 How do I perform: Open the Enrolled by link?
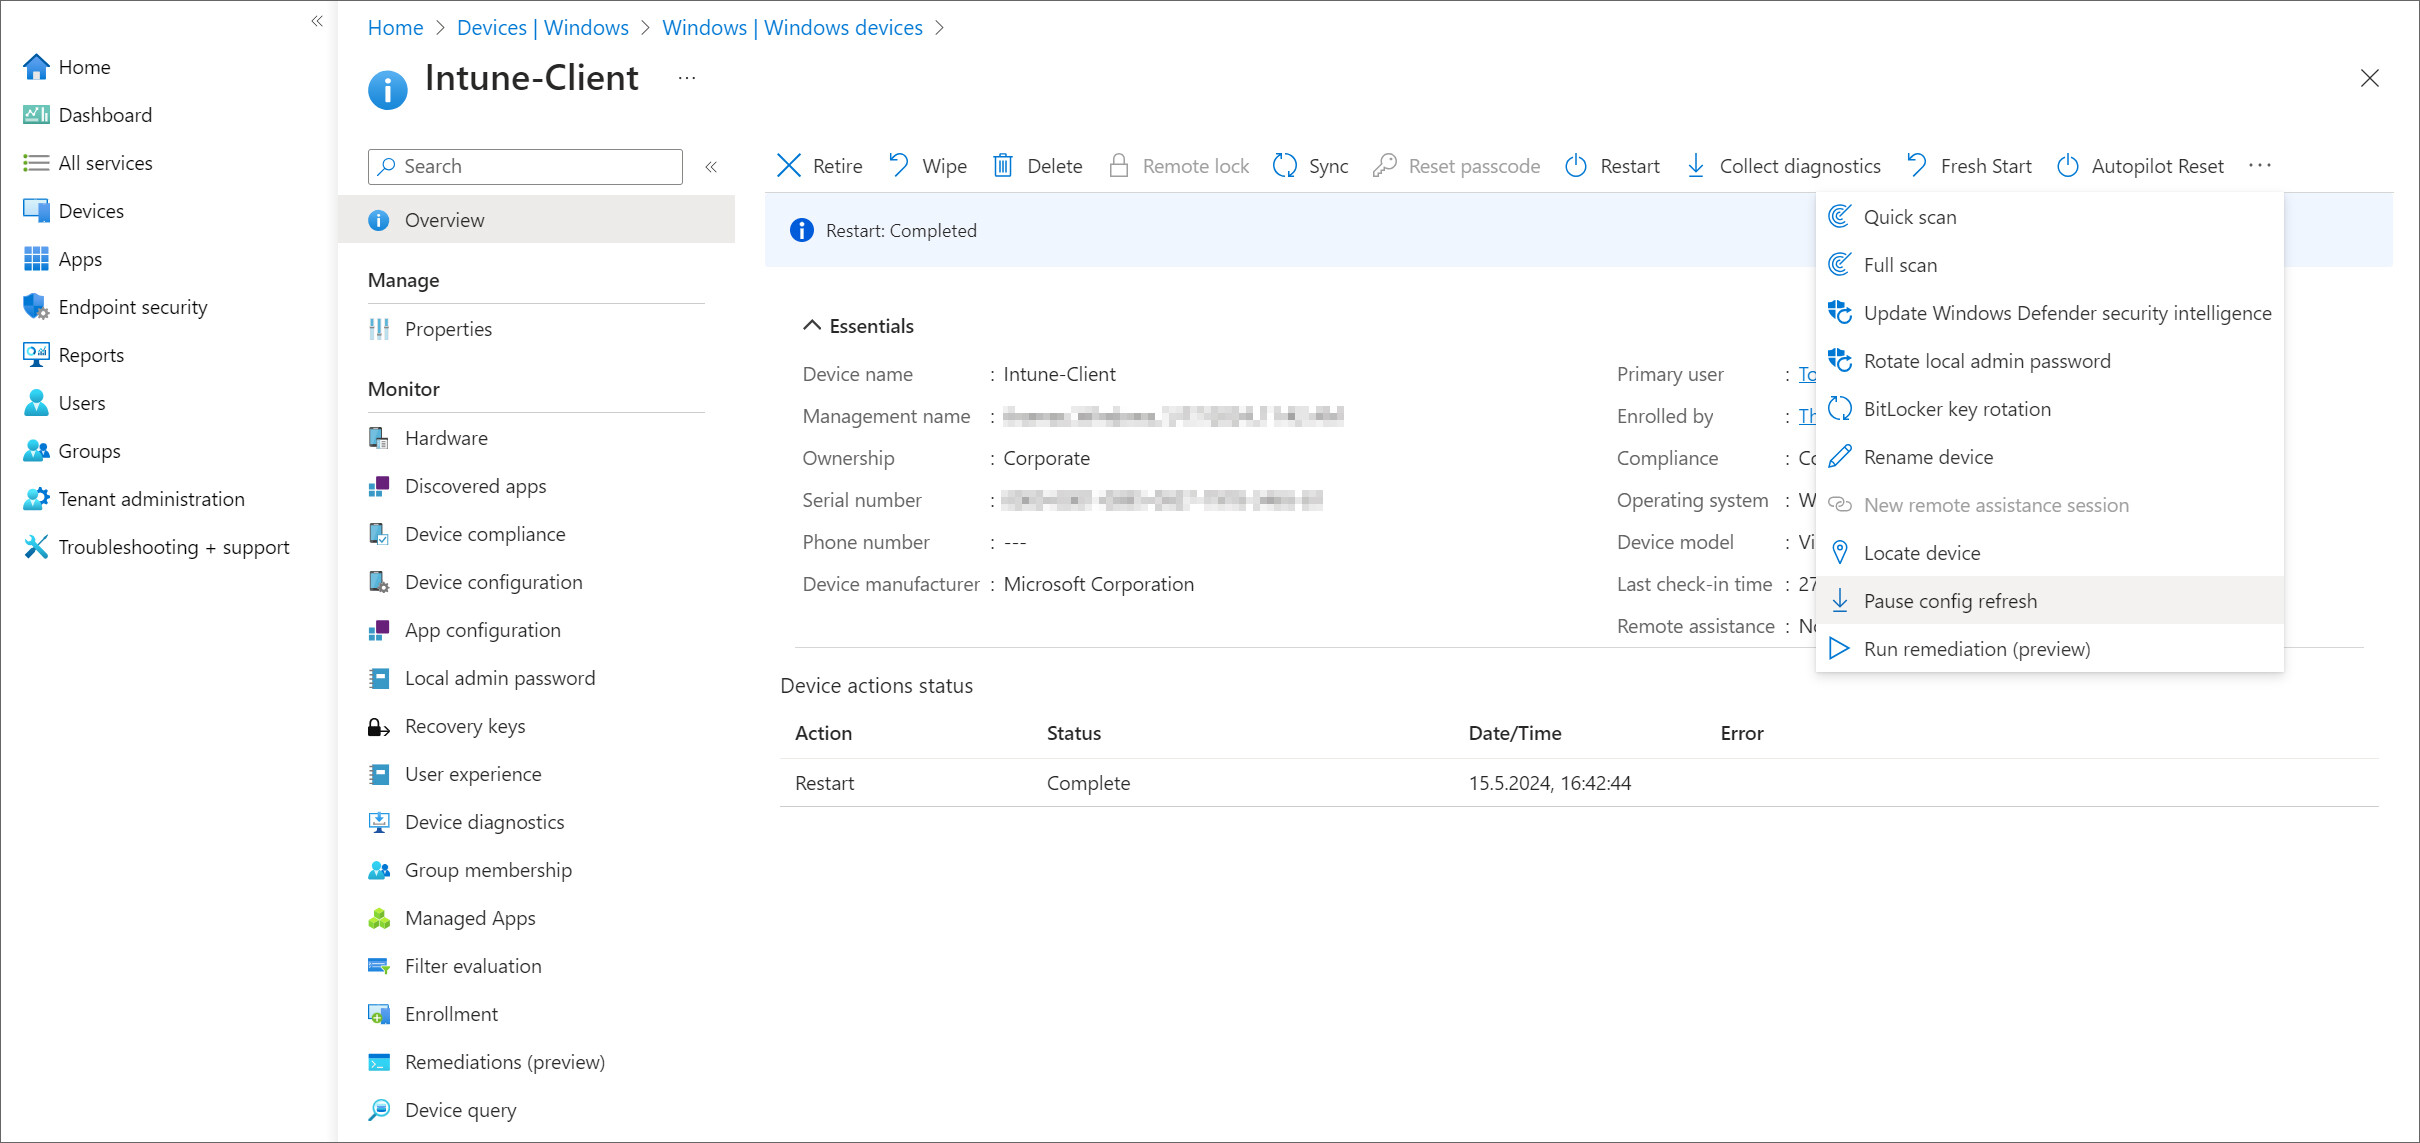(x=1807, y=416)
